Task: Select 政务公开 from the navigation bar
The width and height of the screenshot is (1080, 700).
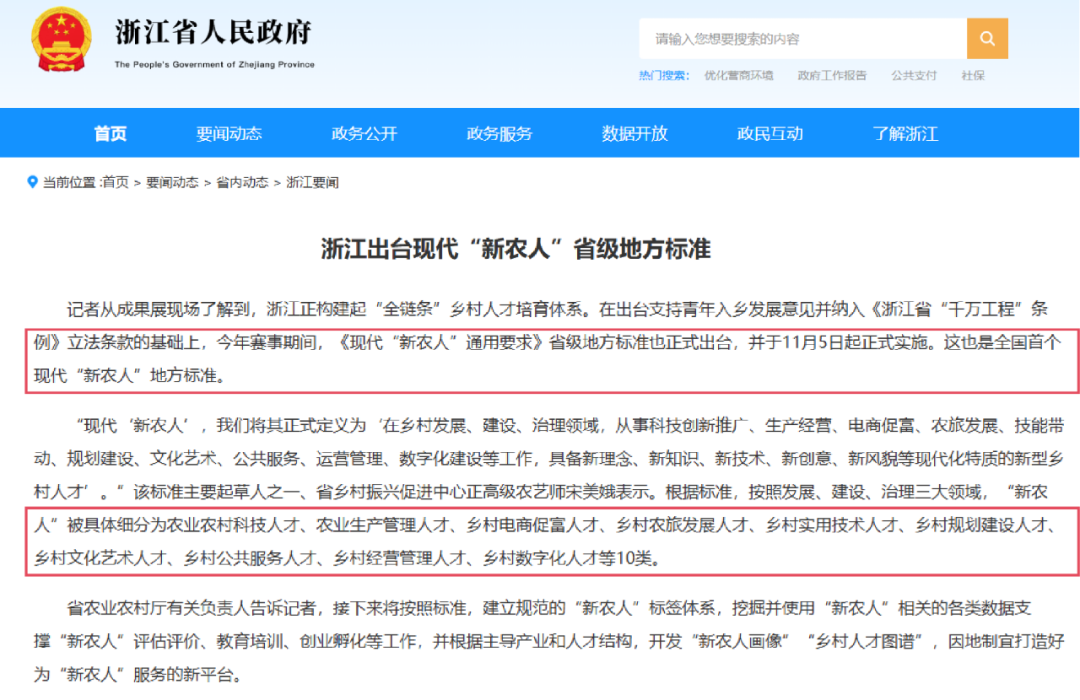Action: [x=364, y=132]
